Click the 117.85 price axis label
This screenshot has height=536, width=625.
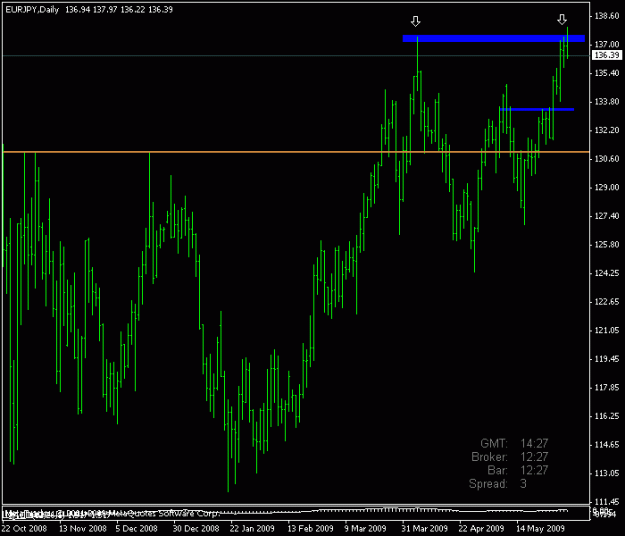607,387
